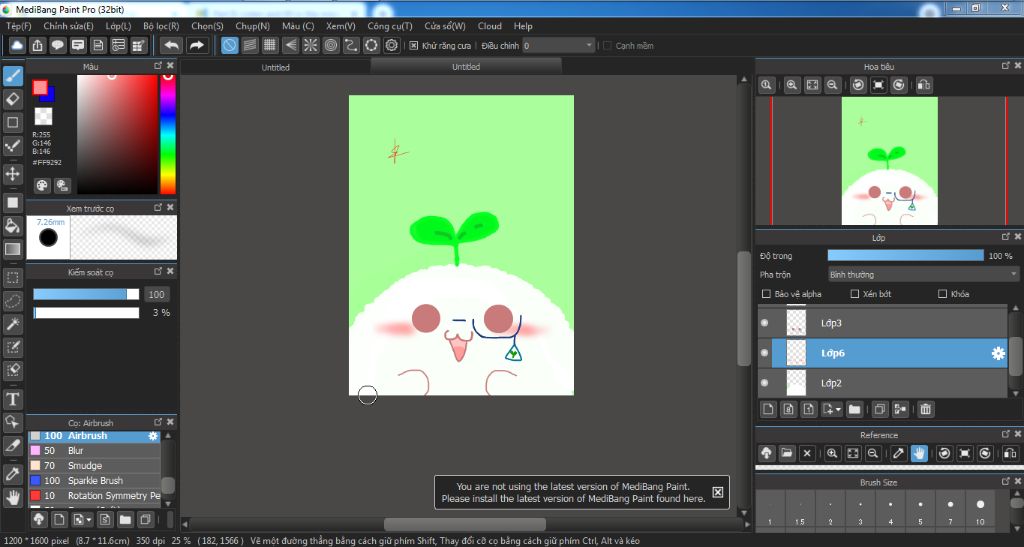
Task: Turn snap off icon in toolbar
Action: coord(229,45)
